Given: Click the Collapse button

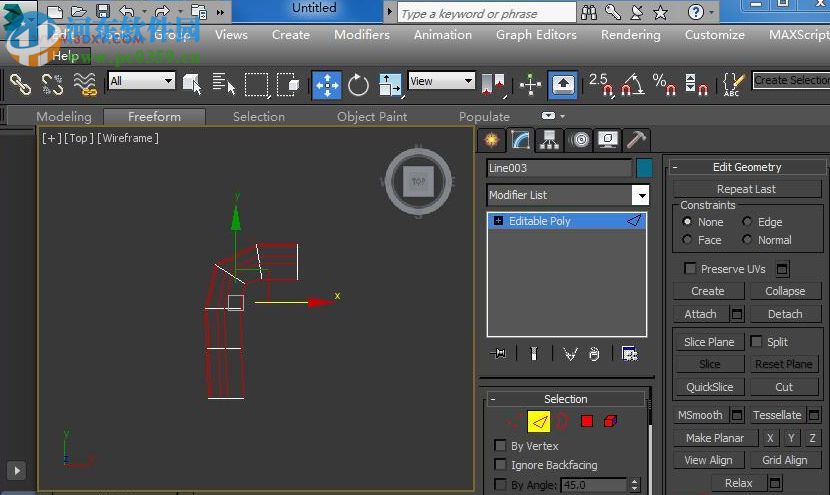Looking at the screenshot, I should pos(785,291).
